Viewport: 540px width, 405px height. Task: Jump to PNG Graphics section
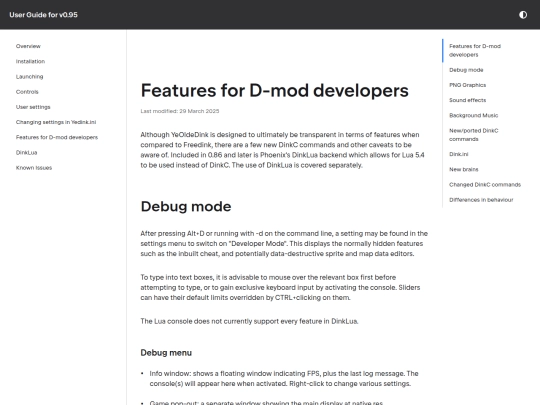[467, 85]
